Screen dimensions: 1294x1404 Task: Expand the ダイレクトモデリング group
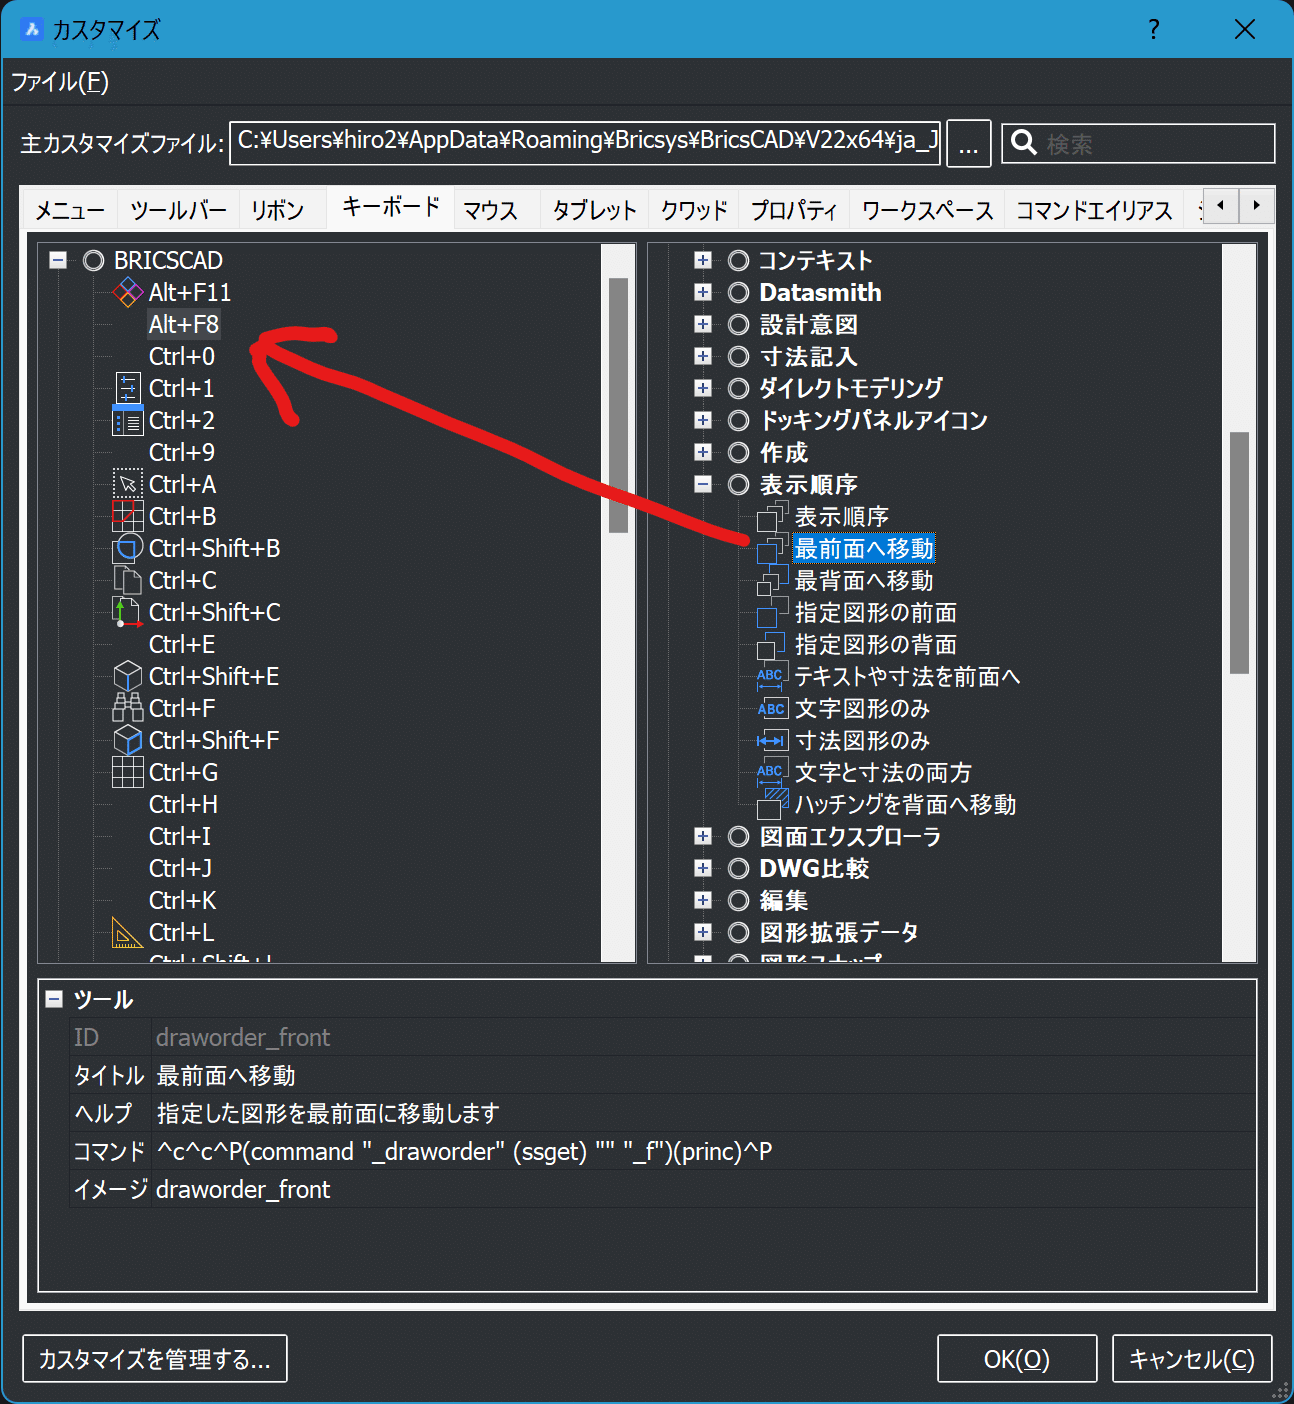point(703,388)
